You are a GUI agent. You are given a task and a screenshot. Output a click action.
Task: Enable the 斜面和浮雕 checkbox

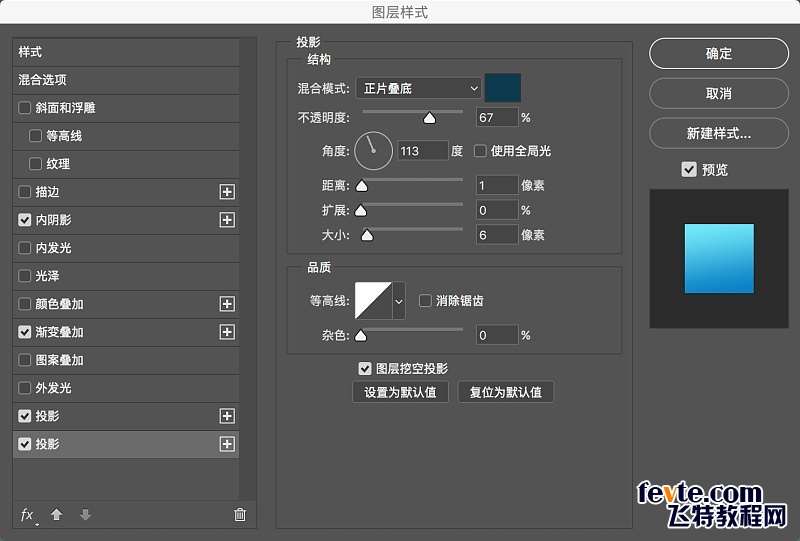coord(24,108)
